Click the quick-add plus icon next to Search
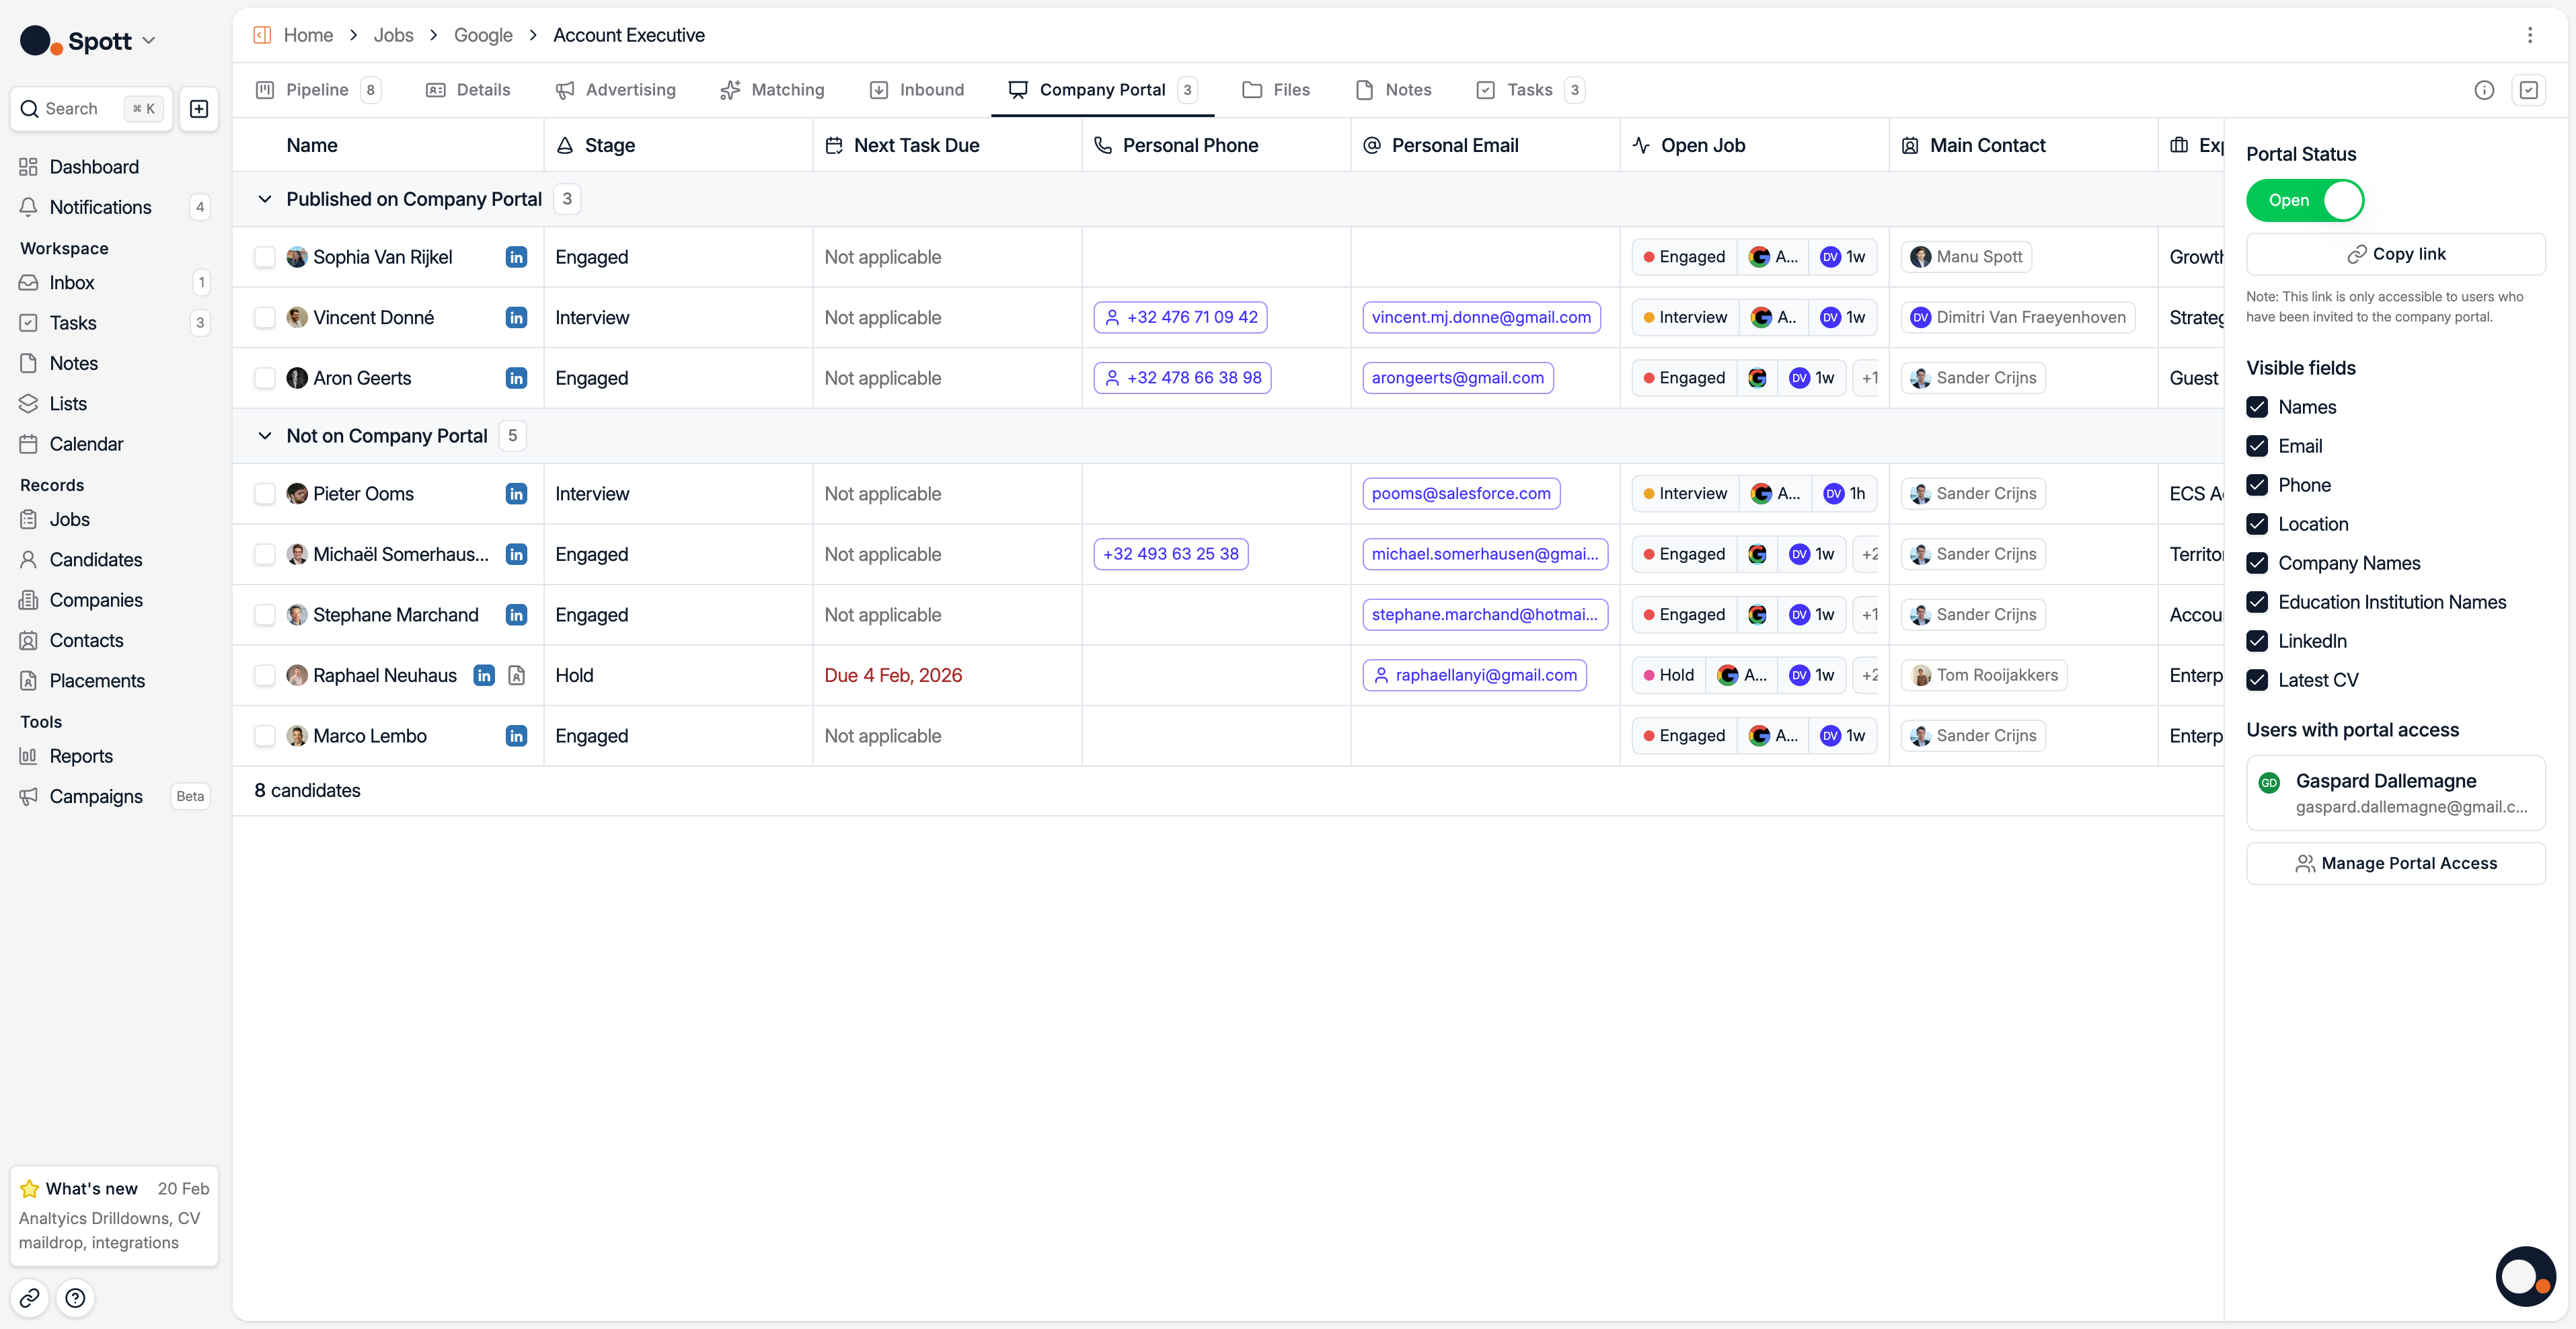Screen dimensions: 2576x1329 [x=199, y=109]
